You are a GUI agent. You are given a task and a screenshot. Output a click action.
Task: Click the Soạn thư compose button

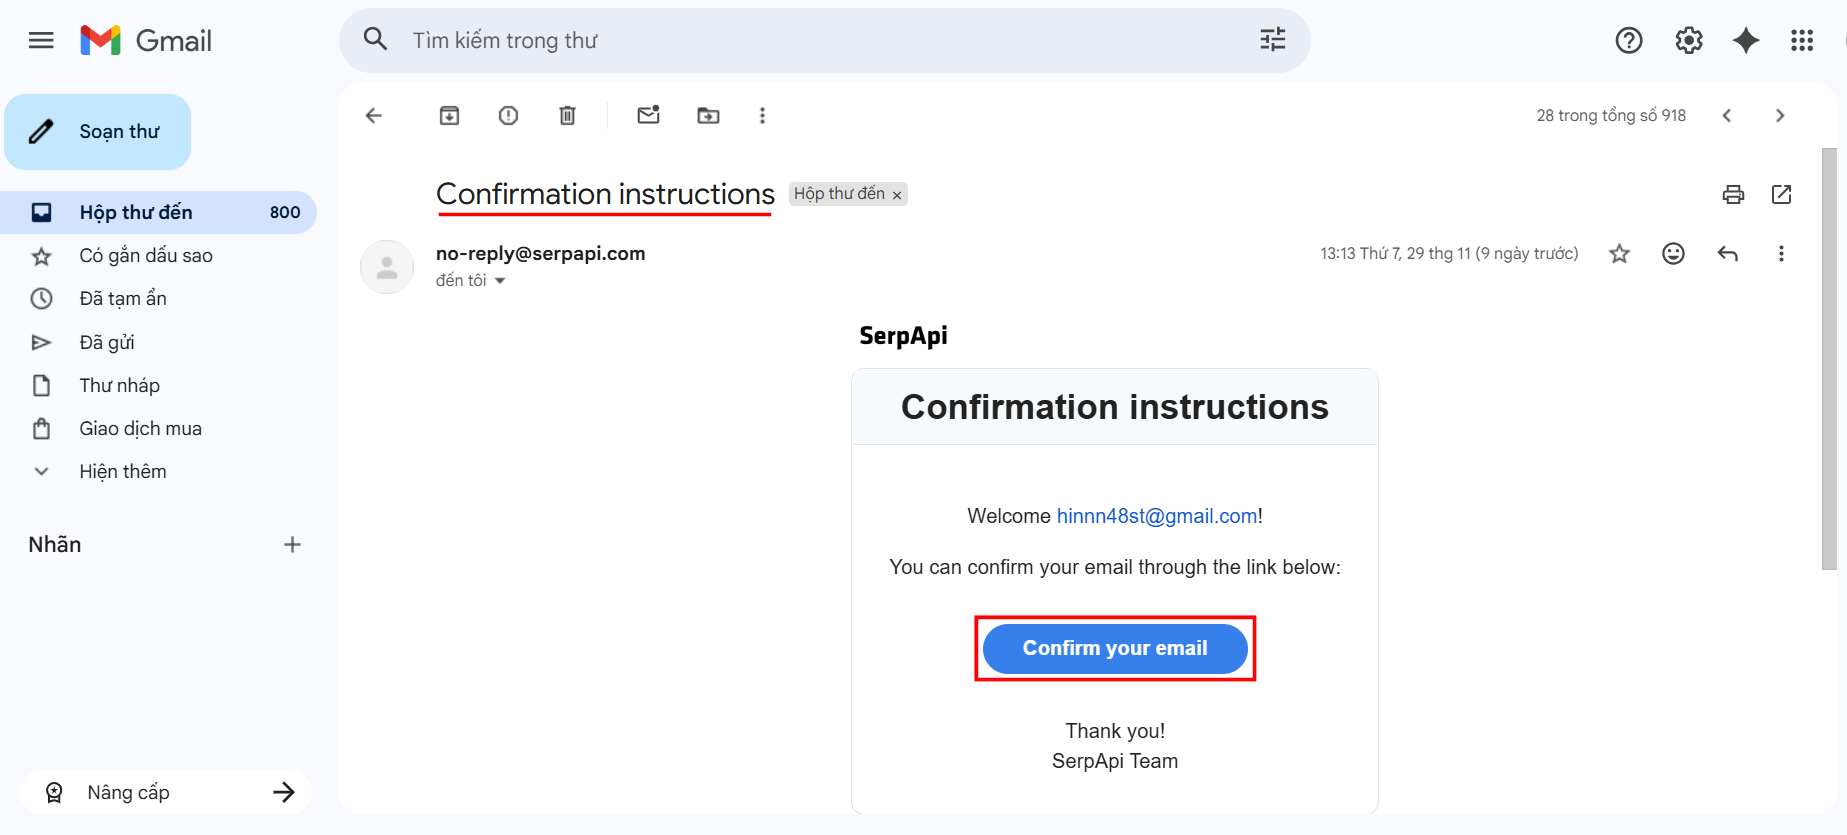[98, 132]
